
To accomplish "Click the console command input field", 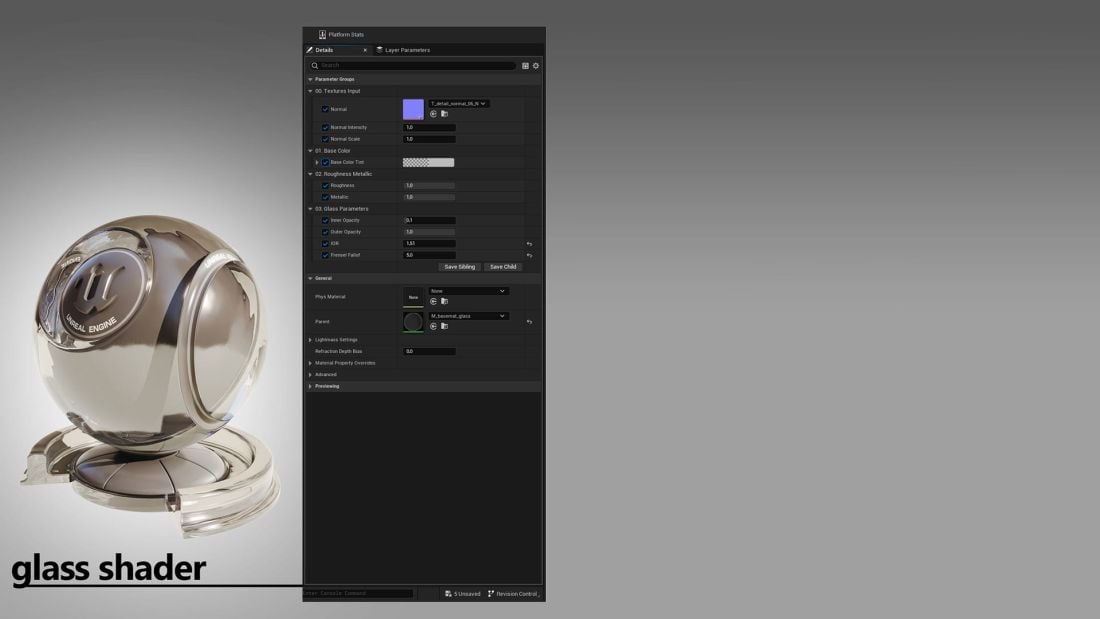I will [x=358, y=594].
